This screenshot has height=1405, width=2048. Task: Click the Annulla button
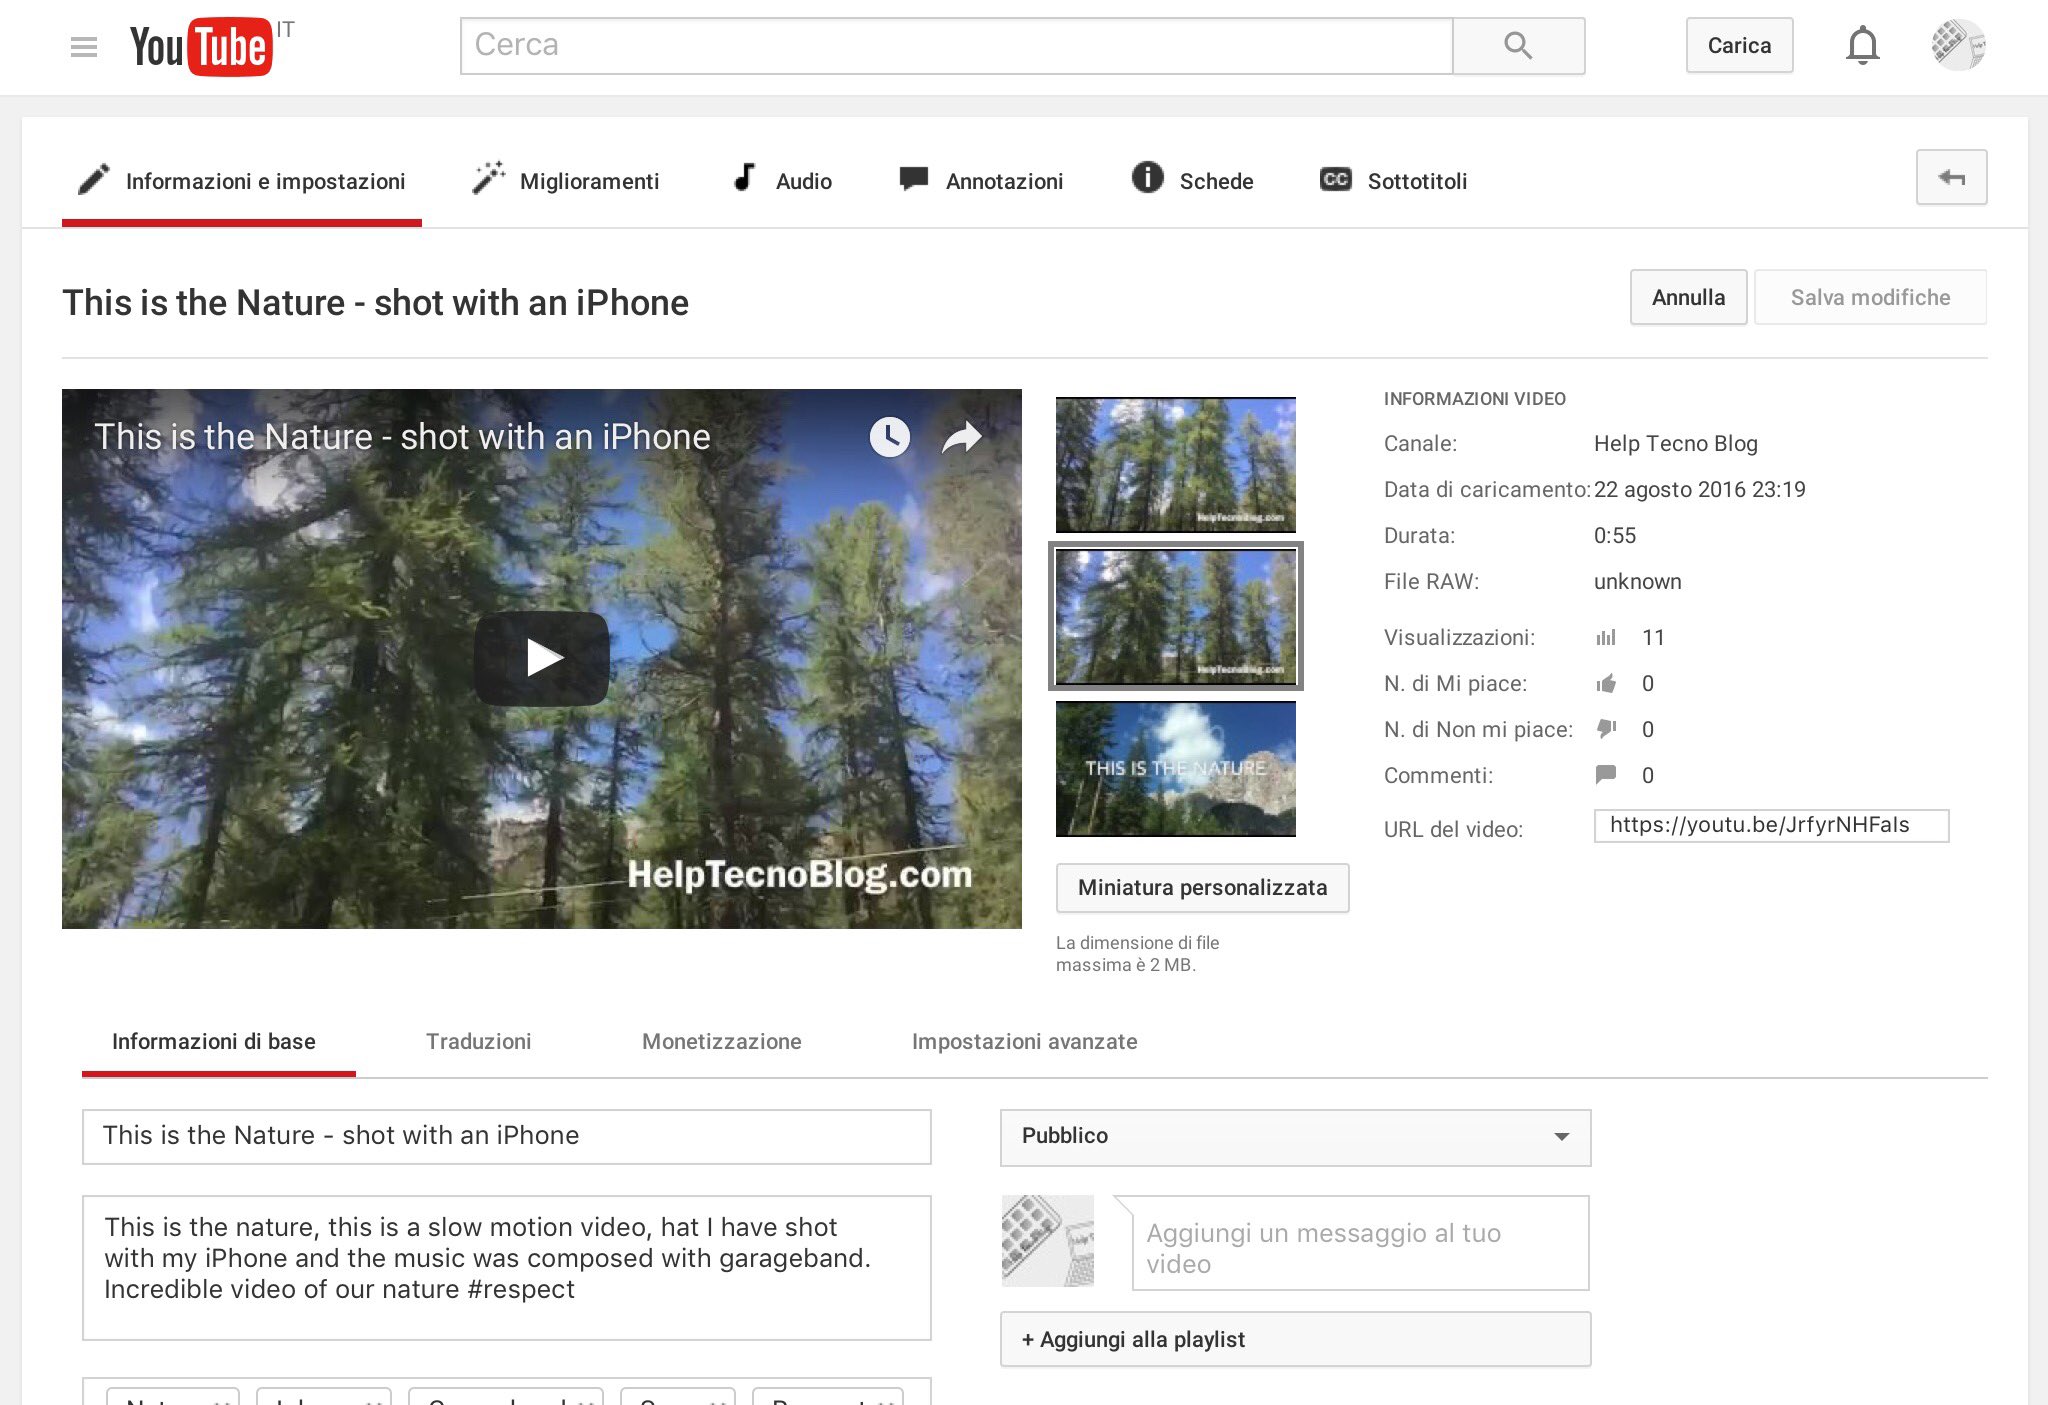click(1688, 297)
